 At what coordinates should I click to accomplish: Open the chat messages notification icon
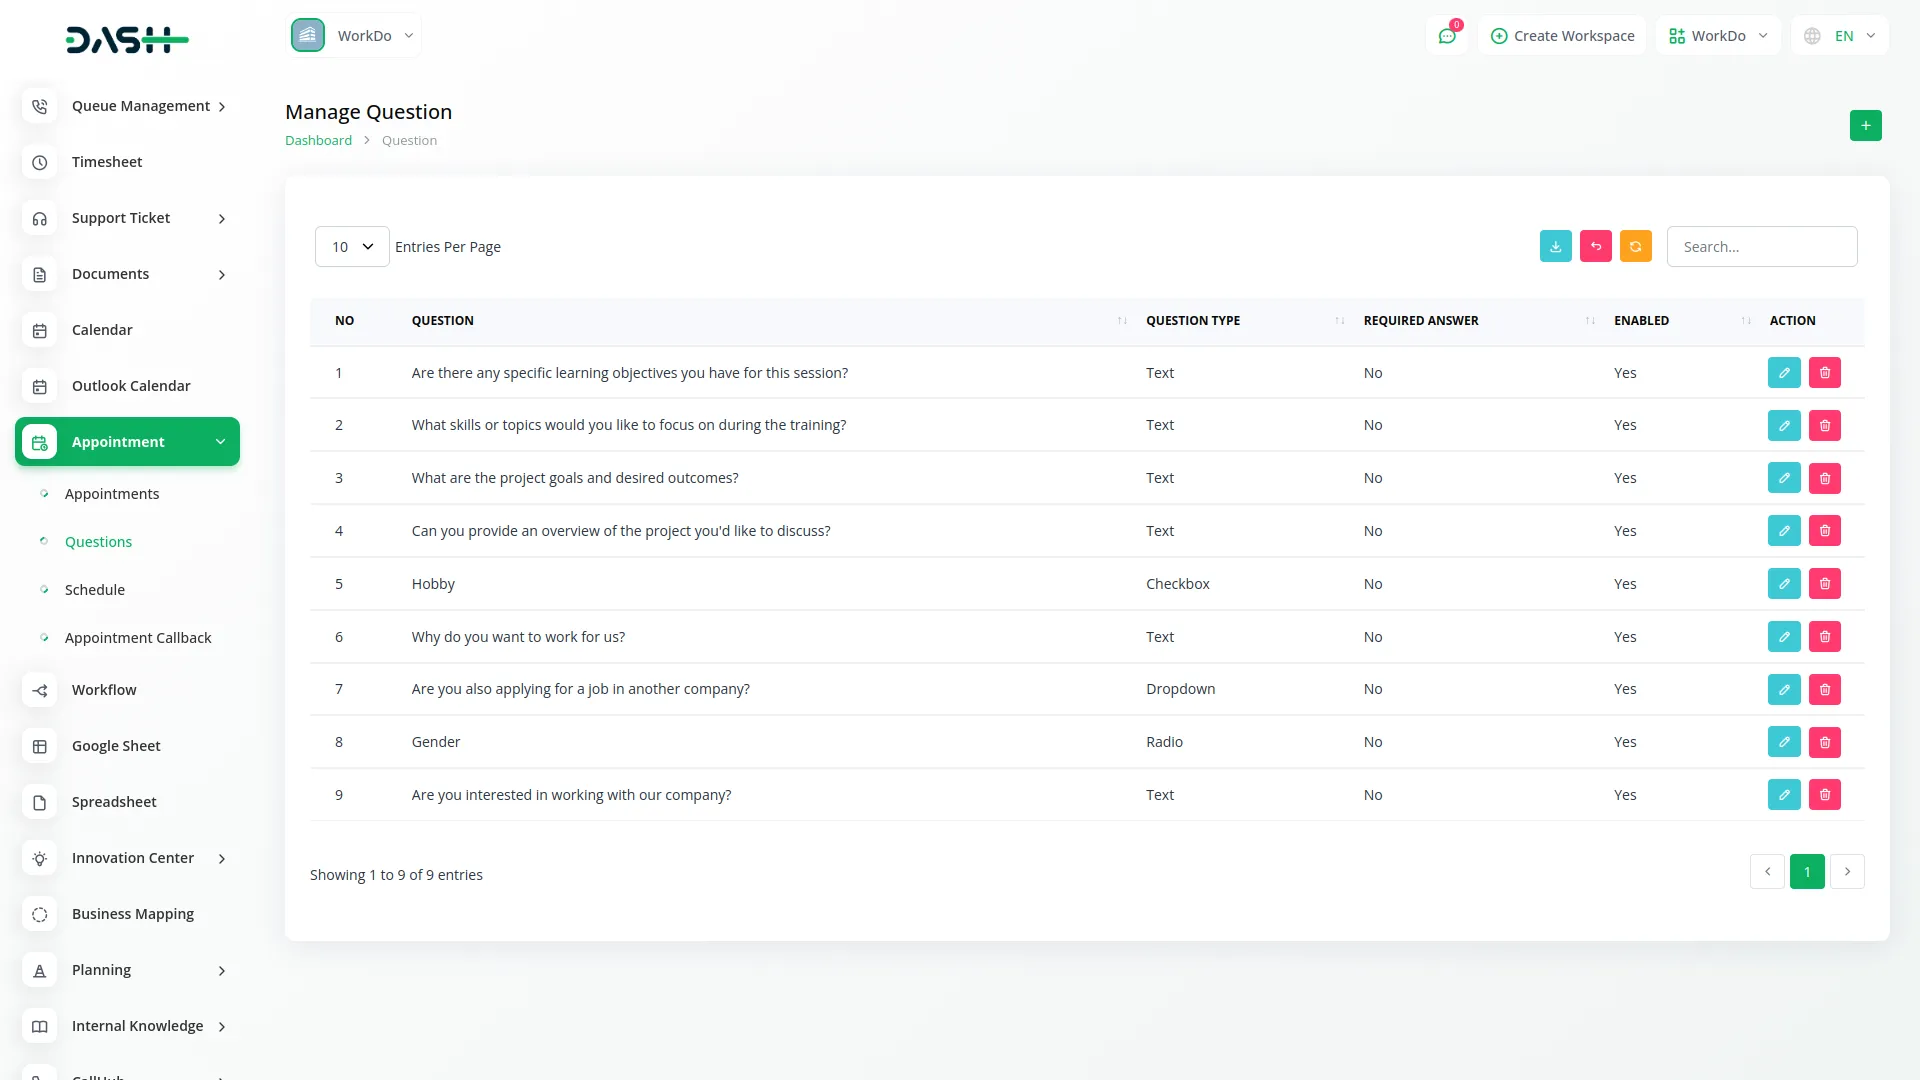[x=1446, y=36]
